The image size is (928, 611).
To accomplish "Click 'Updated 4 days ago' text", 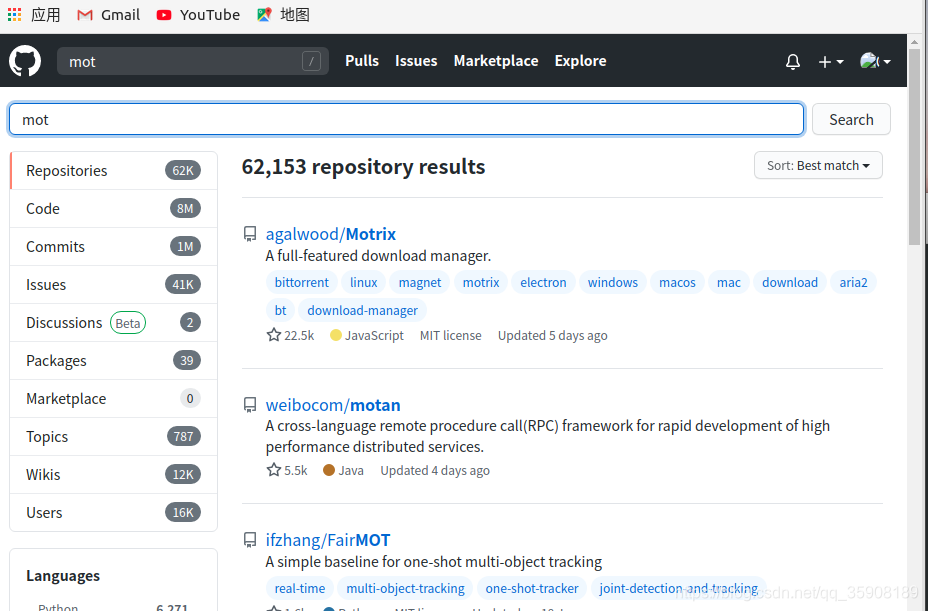I will (435, 471).
